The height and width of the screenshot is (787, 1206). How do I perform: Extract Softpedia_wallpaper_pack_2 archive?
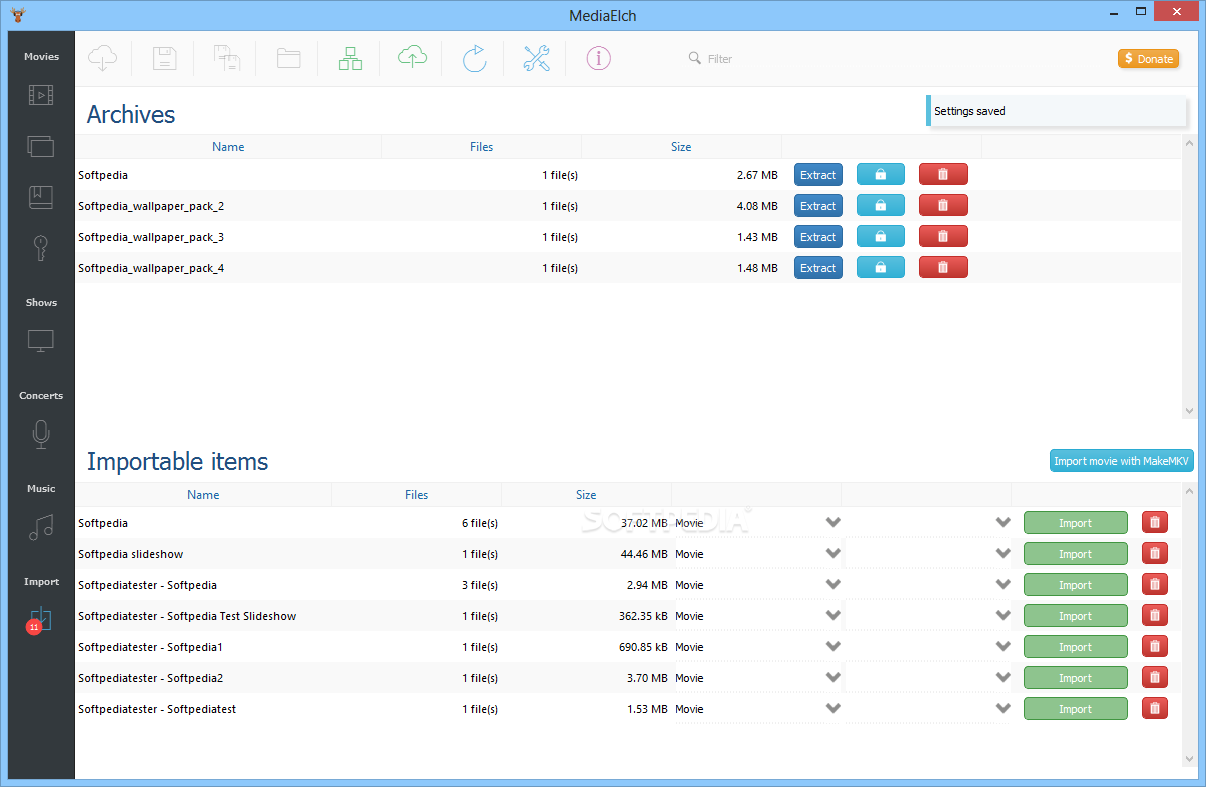[818, 206]
